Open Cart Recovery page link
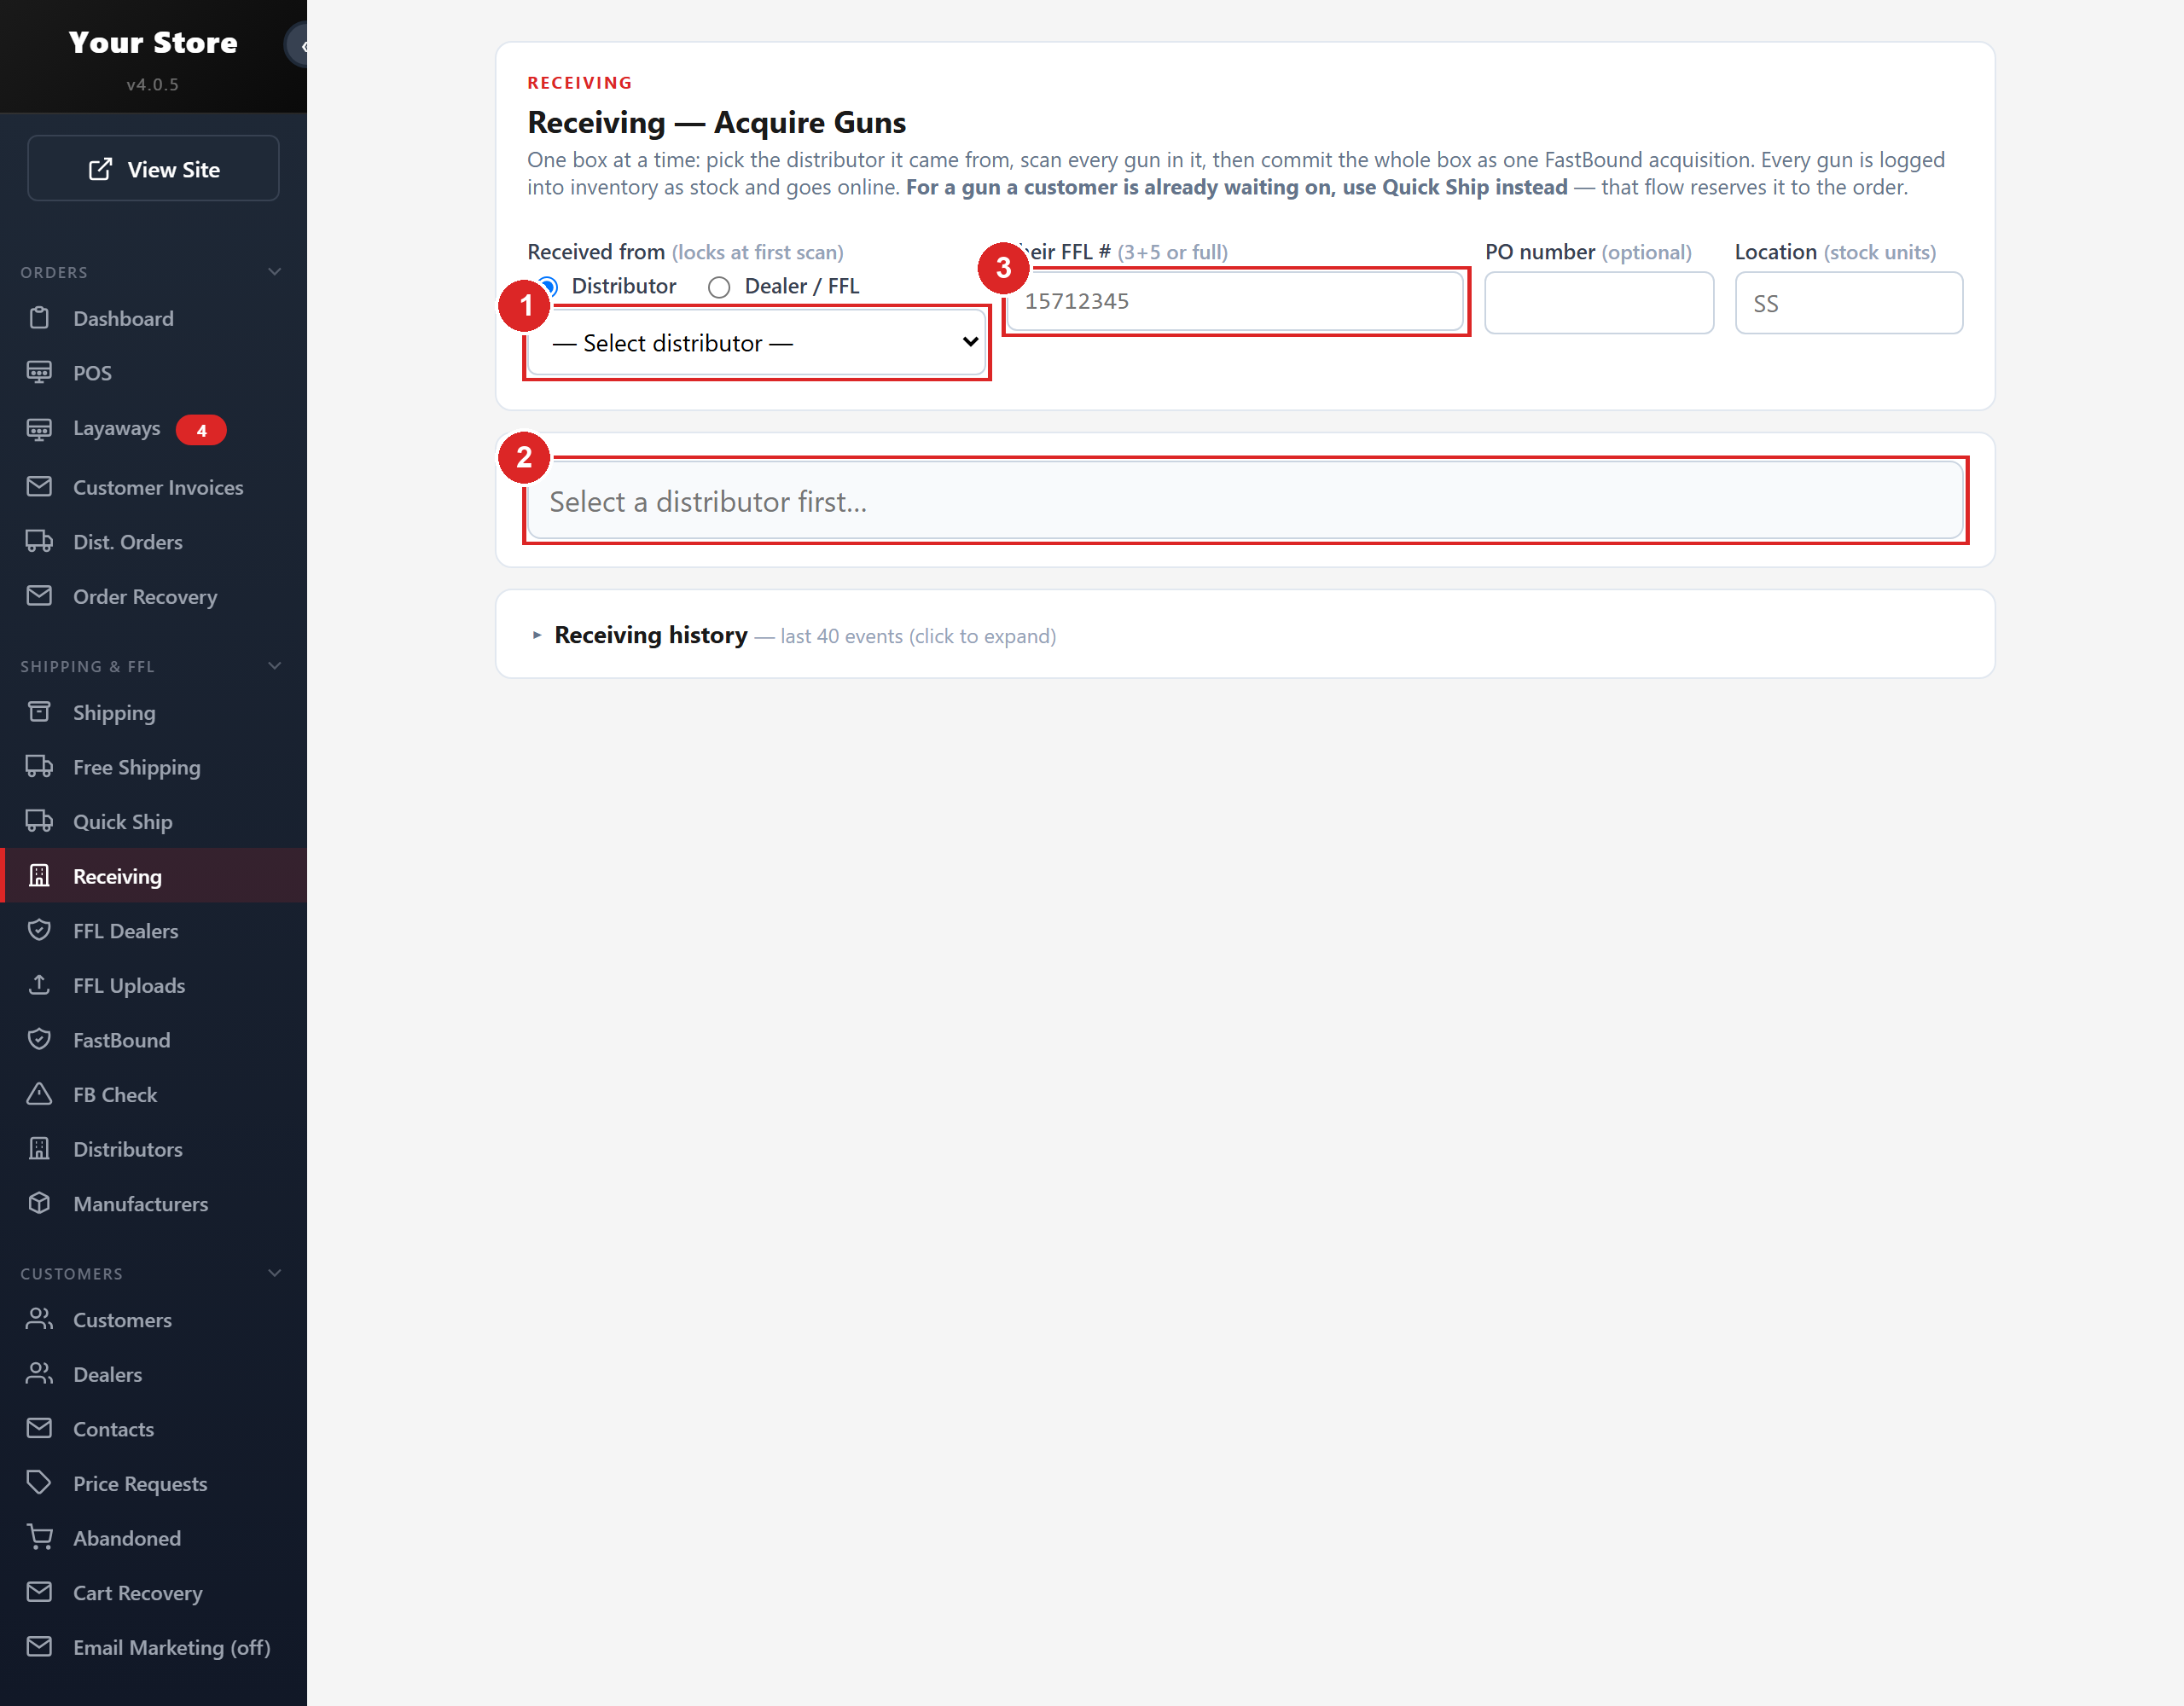Screen dimensions: 2184x1706 pos(153,1592)
